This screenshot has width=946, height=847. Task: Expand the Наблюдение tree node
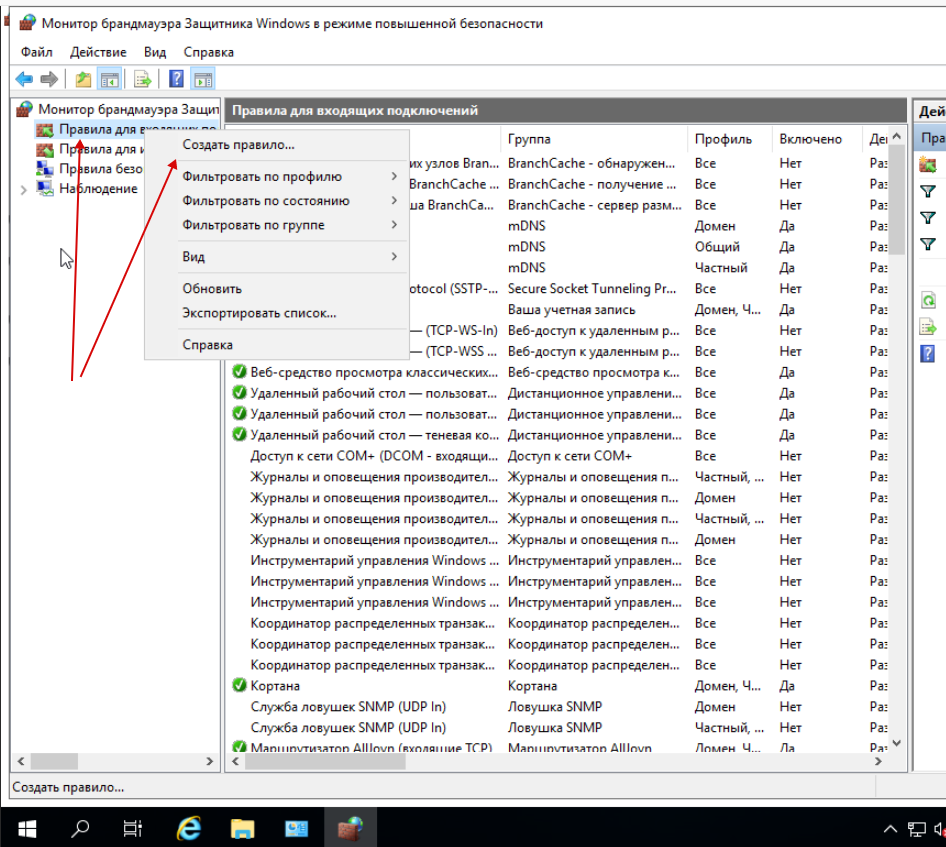(24, 190)
